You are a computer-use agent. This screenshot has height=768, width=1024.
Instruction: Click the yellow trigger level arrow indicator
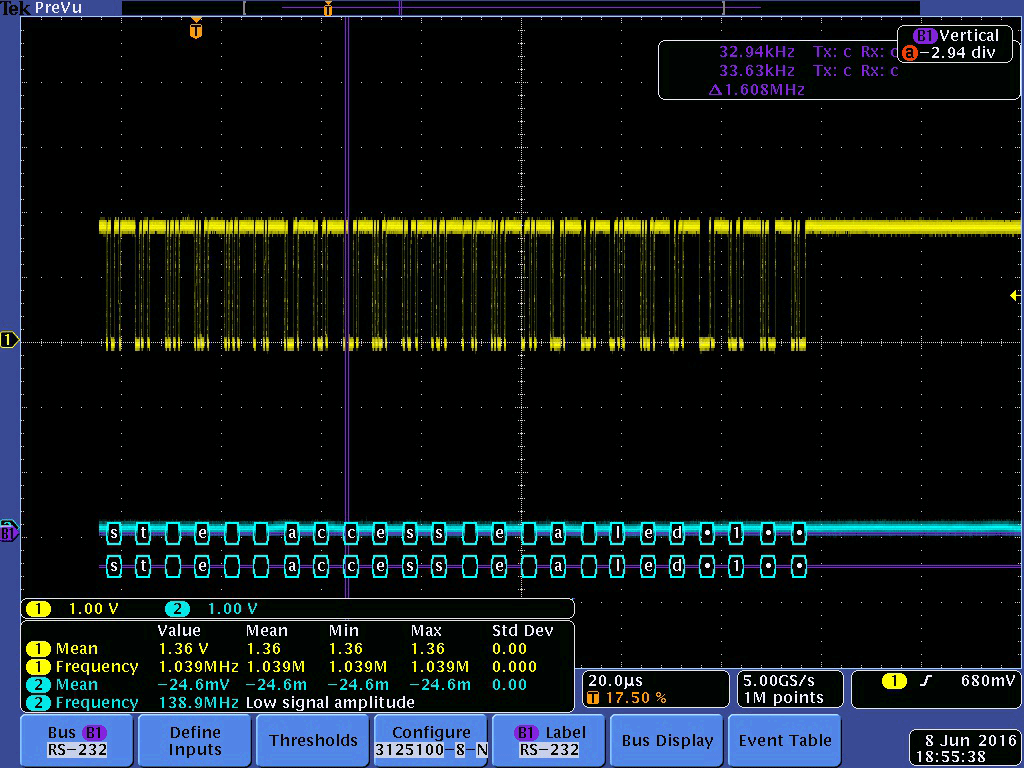coord(1015,295)
